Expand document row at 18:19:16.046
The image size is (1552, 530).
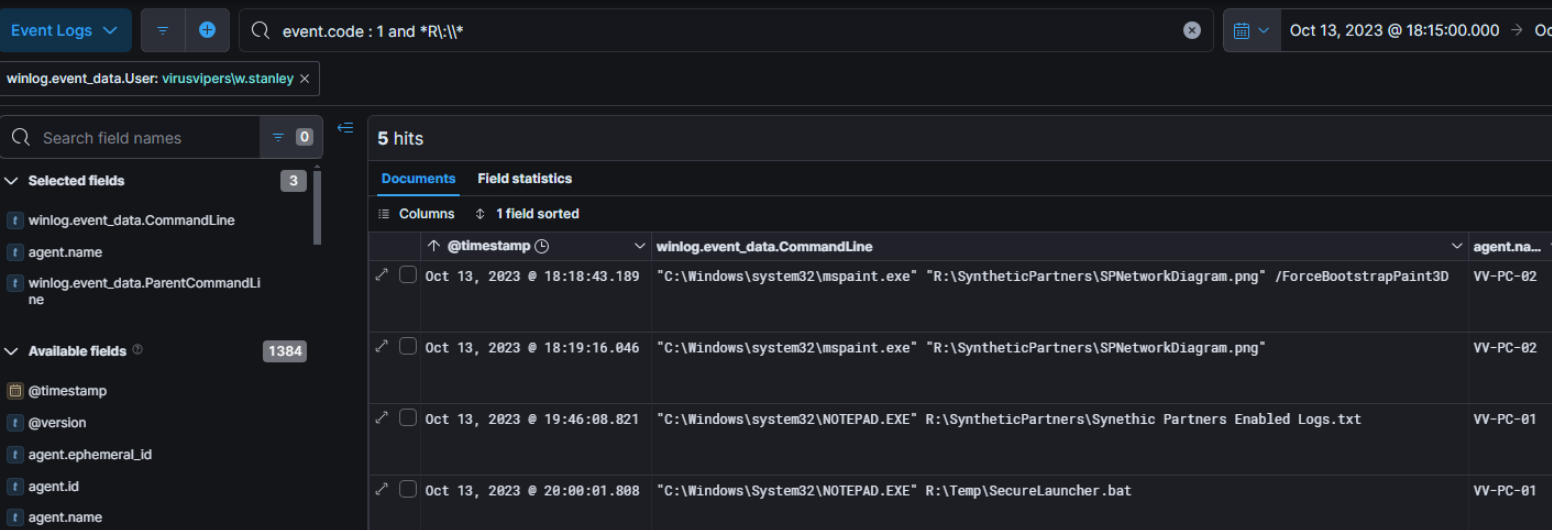(381, 346)
